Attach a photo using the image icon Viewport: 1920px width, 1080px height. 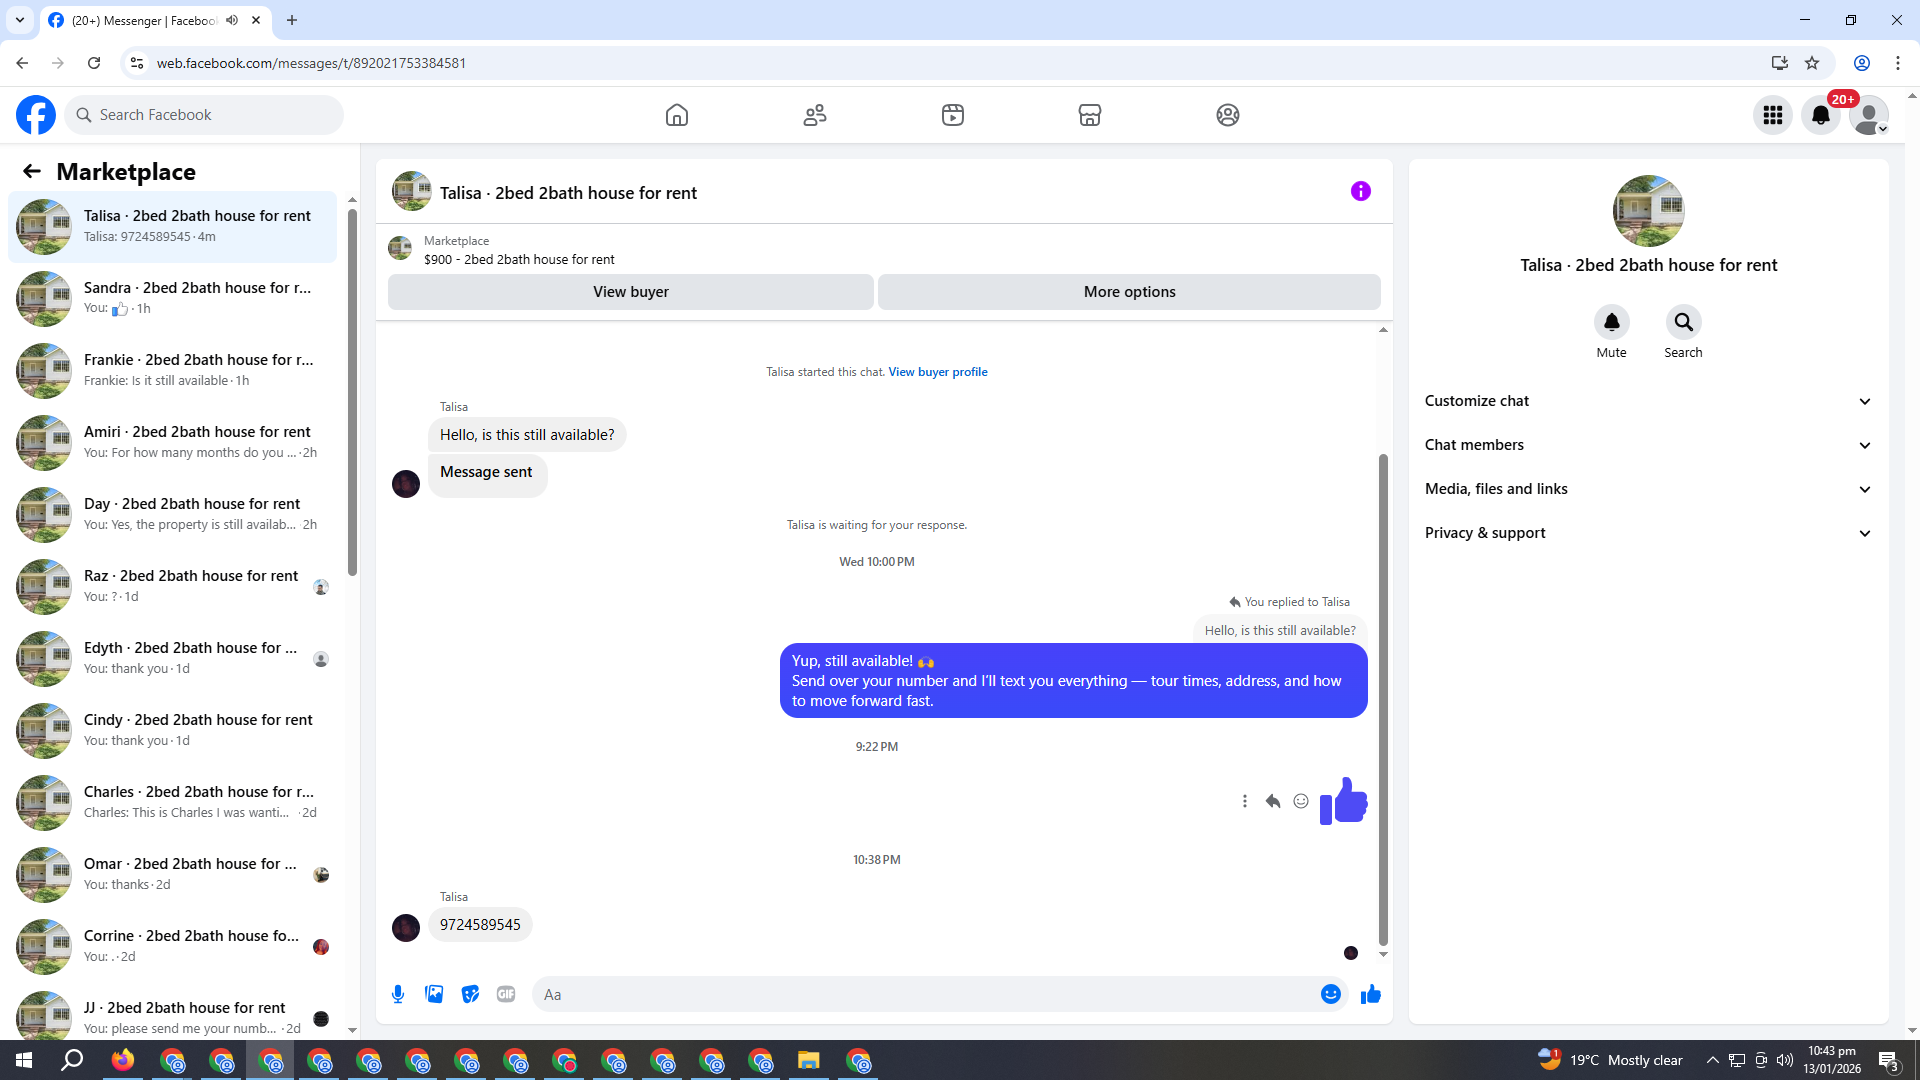[434, 994]
